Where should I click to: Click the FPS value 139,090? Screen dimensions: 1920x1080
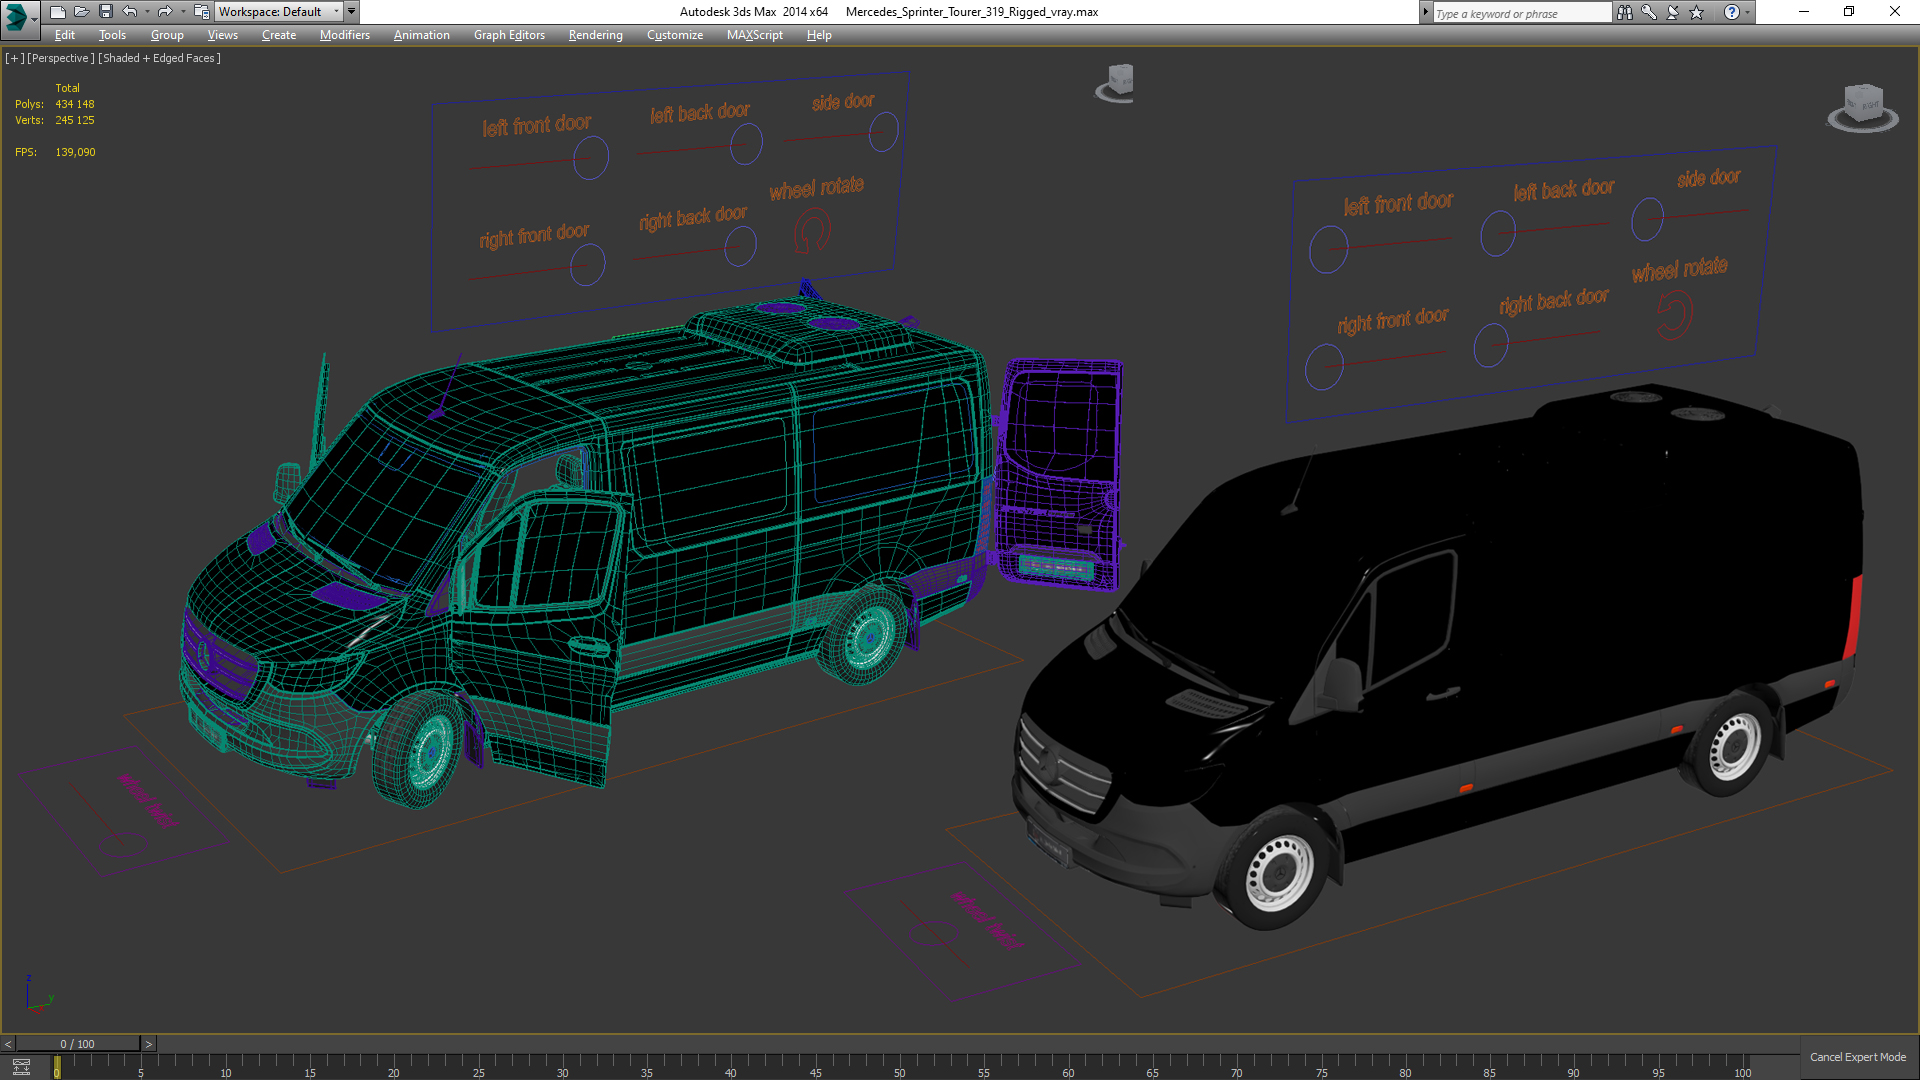tap(75, 152)
